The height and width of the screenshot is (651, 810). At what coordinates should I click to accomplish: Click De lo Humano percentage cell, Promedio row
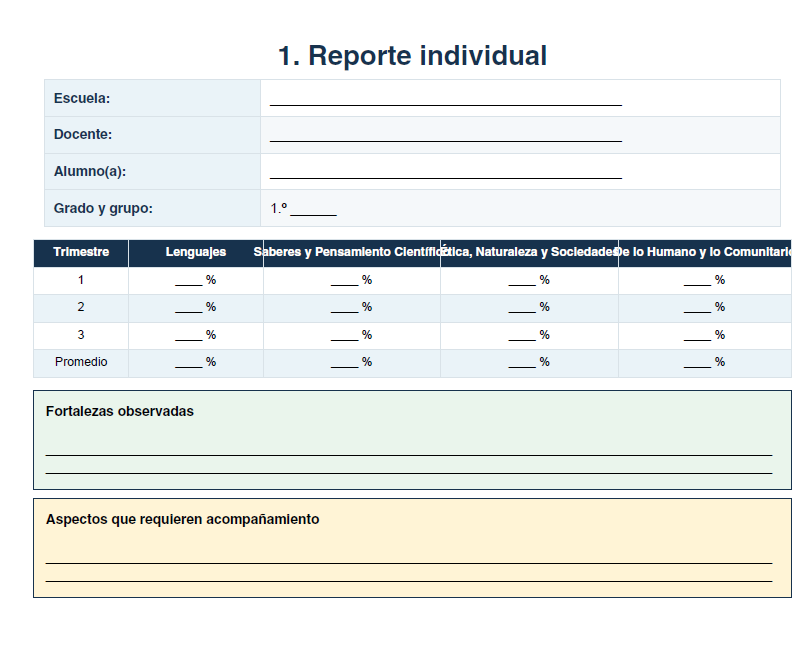click(x=705, y=362)
